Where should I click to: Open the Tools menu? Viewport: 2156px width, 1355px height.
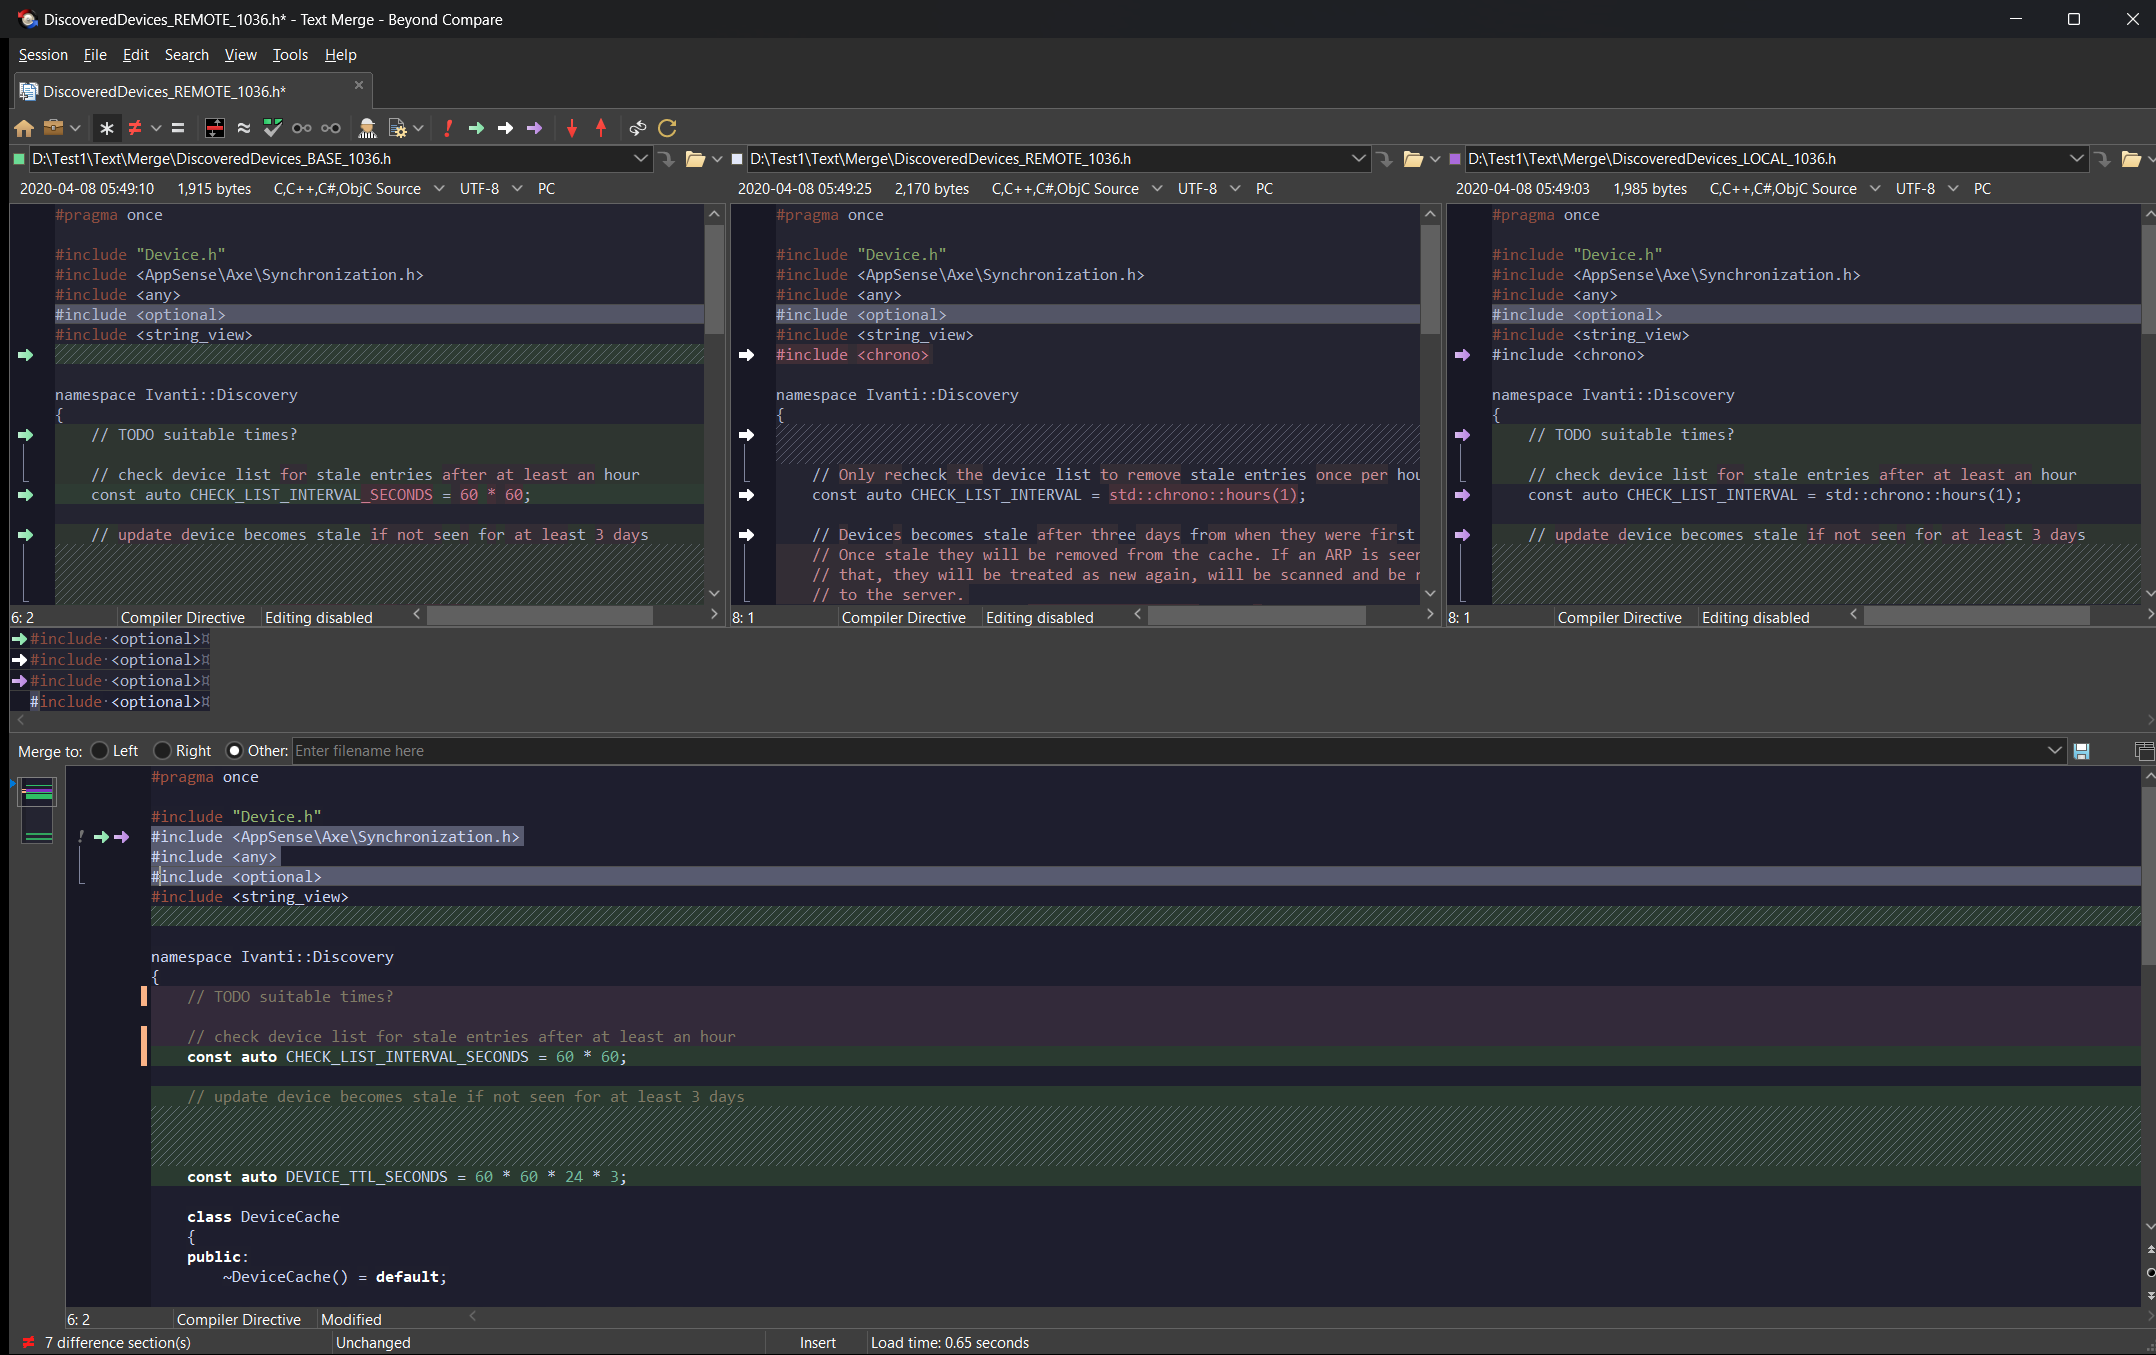tap(290, 55)
